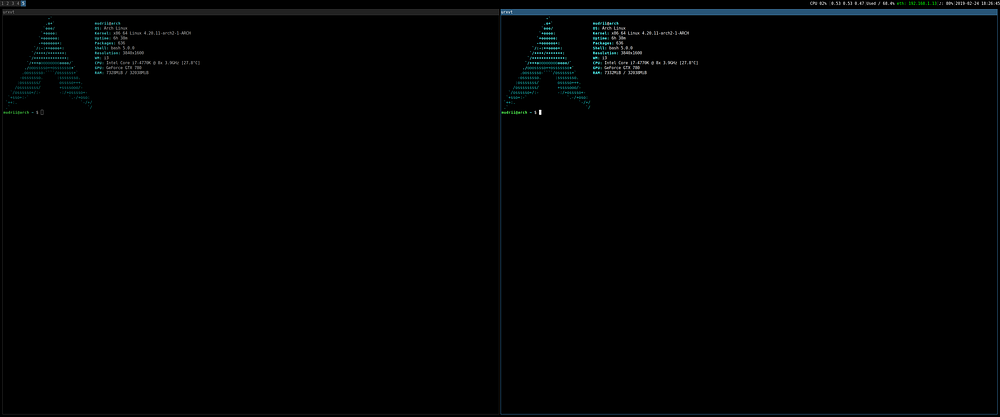Click the load average values in status bar
The height and width of the screenshot is (417, 1000).
pos(847,3)
